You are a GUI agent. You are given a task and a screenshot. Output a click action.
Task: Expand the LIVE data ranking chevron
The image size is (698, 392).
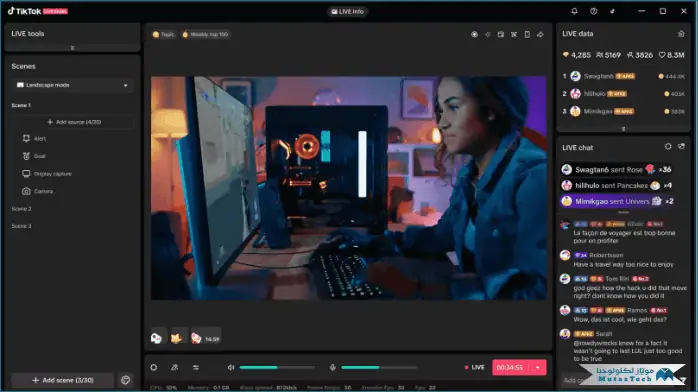coord(623,129)
